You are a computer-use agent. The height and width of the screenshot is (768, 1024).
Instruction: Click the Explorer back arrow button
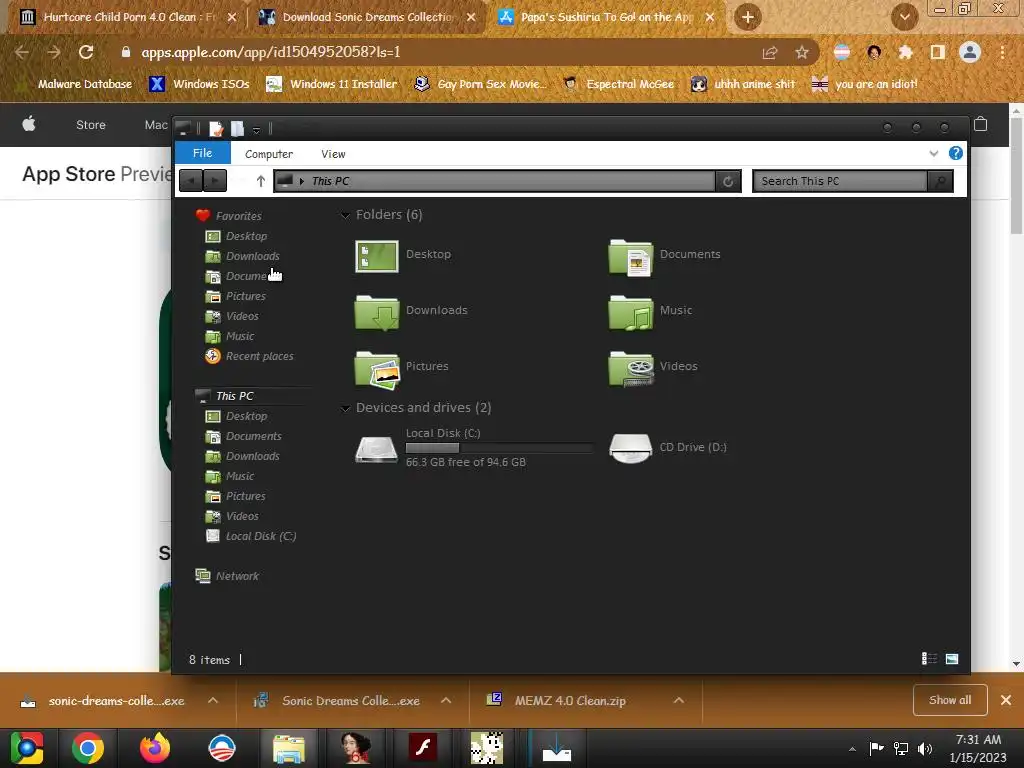(x=191, y=181)
